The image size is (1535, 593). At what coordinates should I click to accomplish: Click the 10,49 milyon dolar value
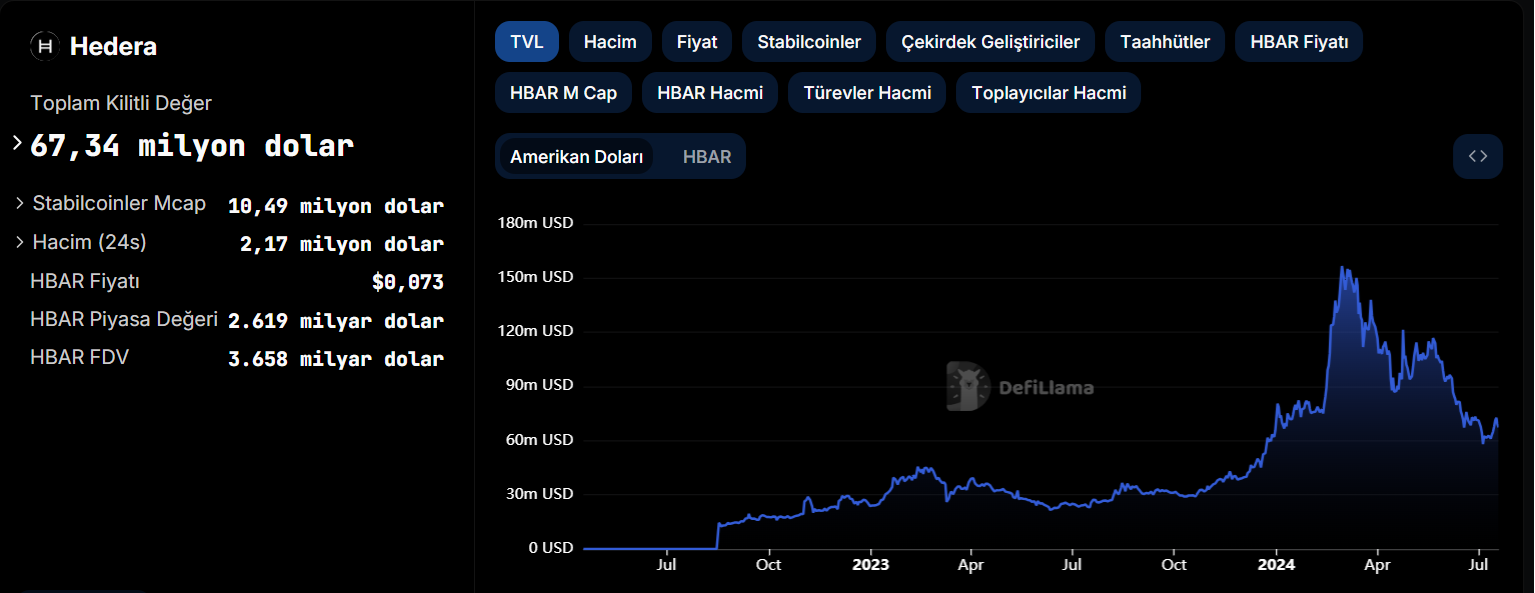click(x=336, y=206)
